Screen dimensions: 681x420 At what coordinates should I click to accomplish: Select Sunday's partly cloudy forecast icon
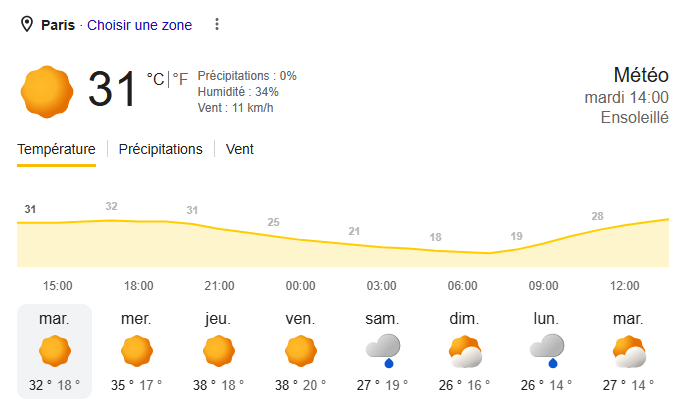click(x=465, y=351)
